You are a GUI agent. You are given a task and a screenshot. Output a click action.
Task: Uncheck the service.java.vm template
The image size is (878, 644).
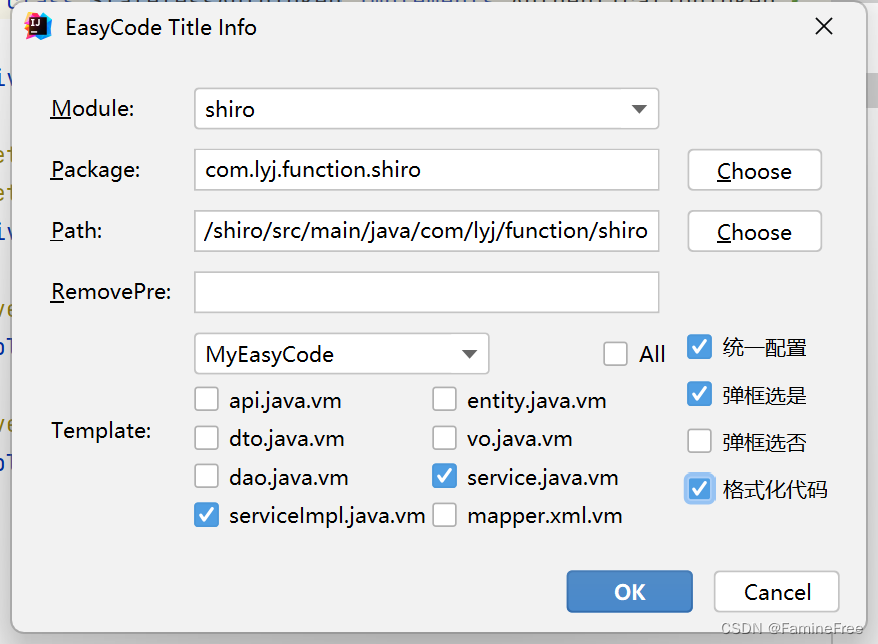point(445,477)
